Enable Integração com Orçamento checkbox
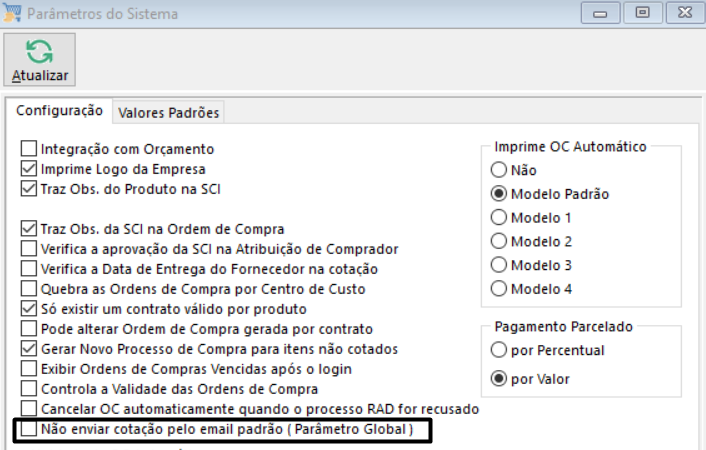The height and width of the screenshot is (450, 706). 29,149
